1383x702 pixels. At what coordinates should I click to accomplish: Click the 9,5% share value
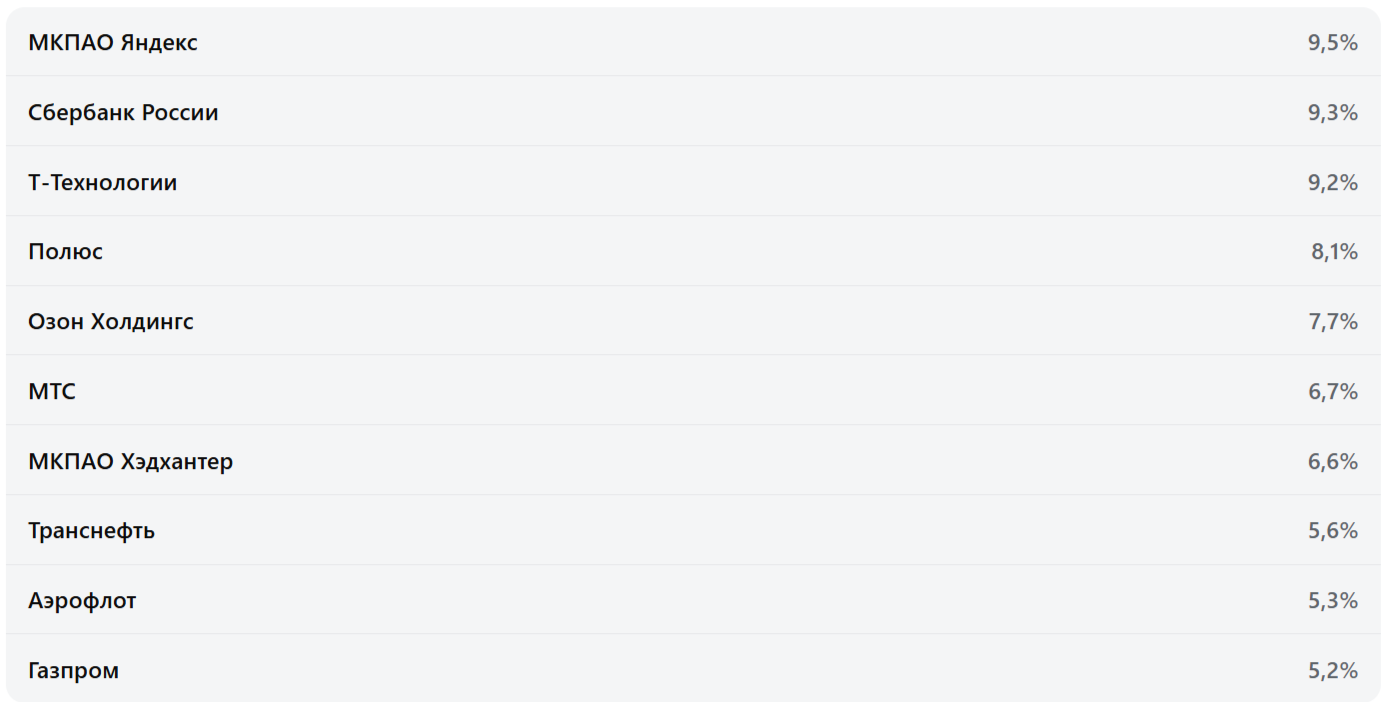(x=1332, y=43)
